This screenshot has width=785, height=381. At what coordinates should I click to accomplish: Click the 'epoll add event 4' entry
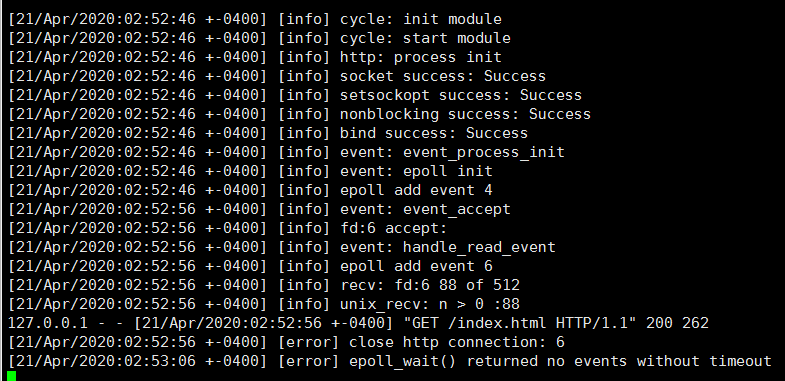pos(416,190)
